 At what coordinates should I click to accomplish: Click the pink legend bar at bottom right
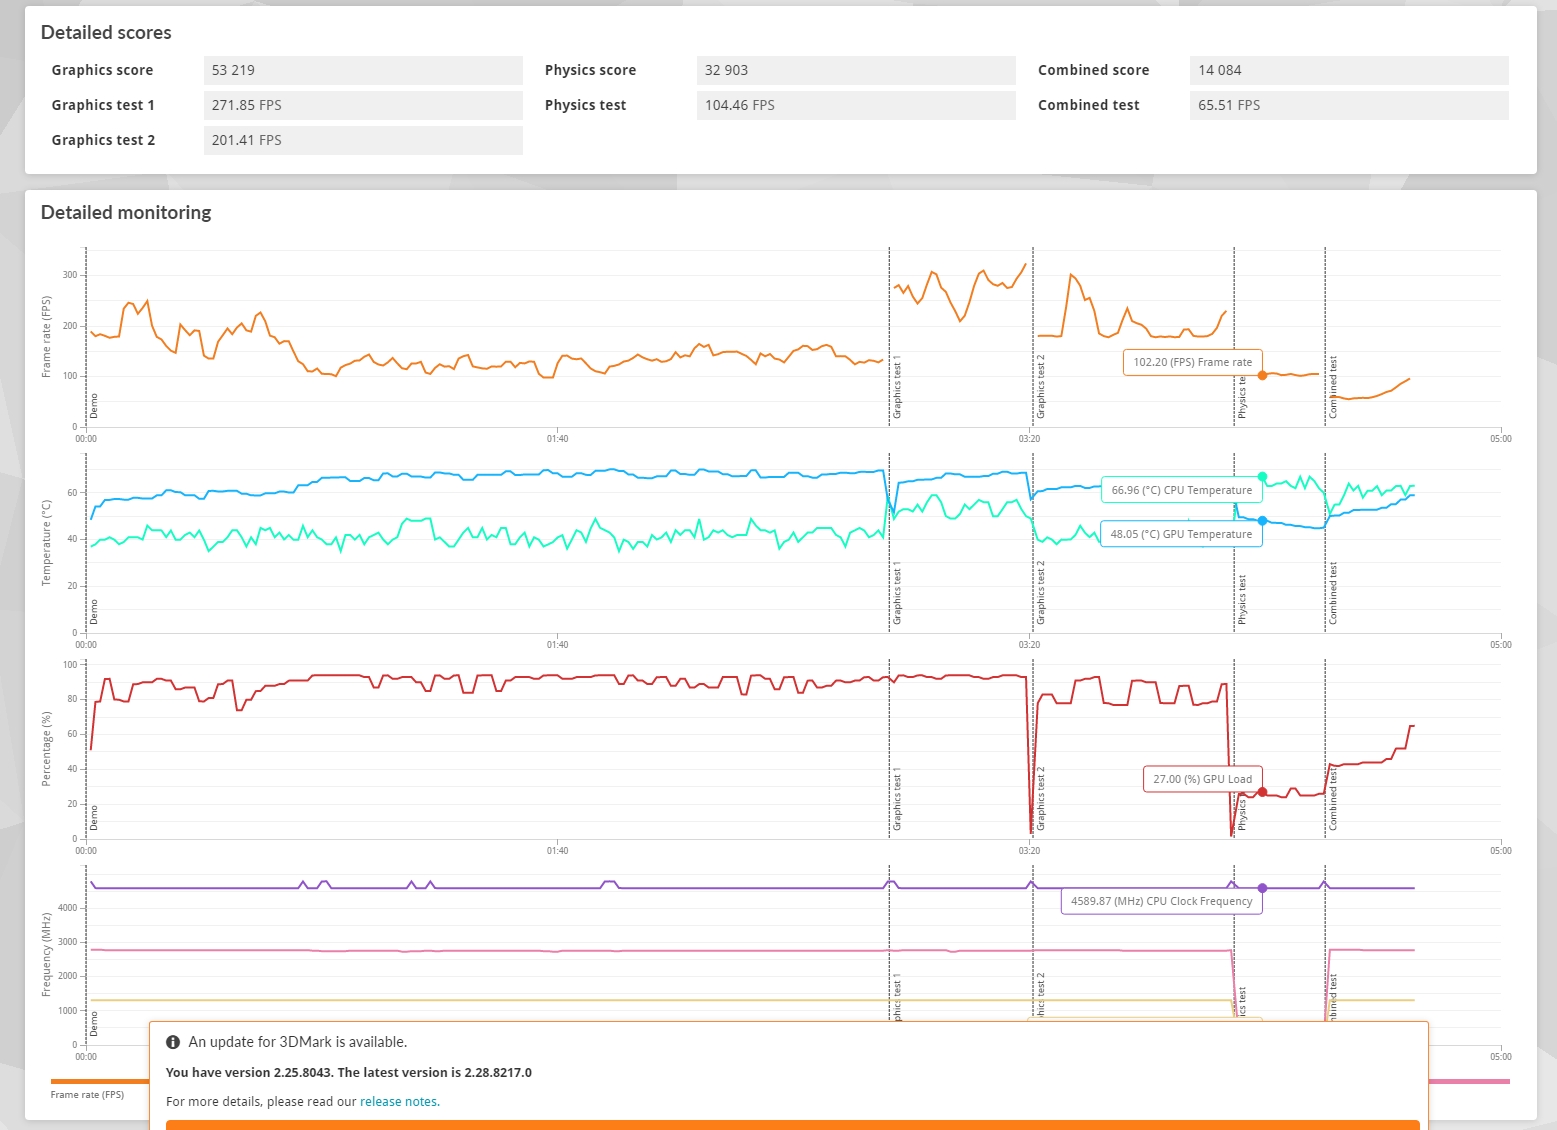(1469, 1081)
